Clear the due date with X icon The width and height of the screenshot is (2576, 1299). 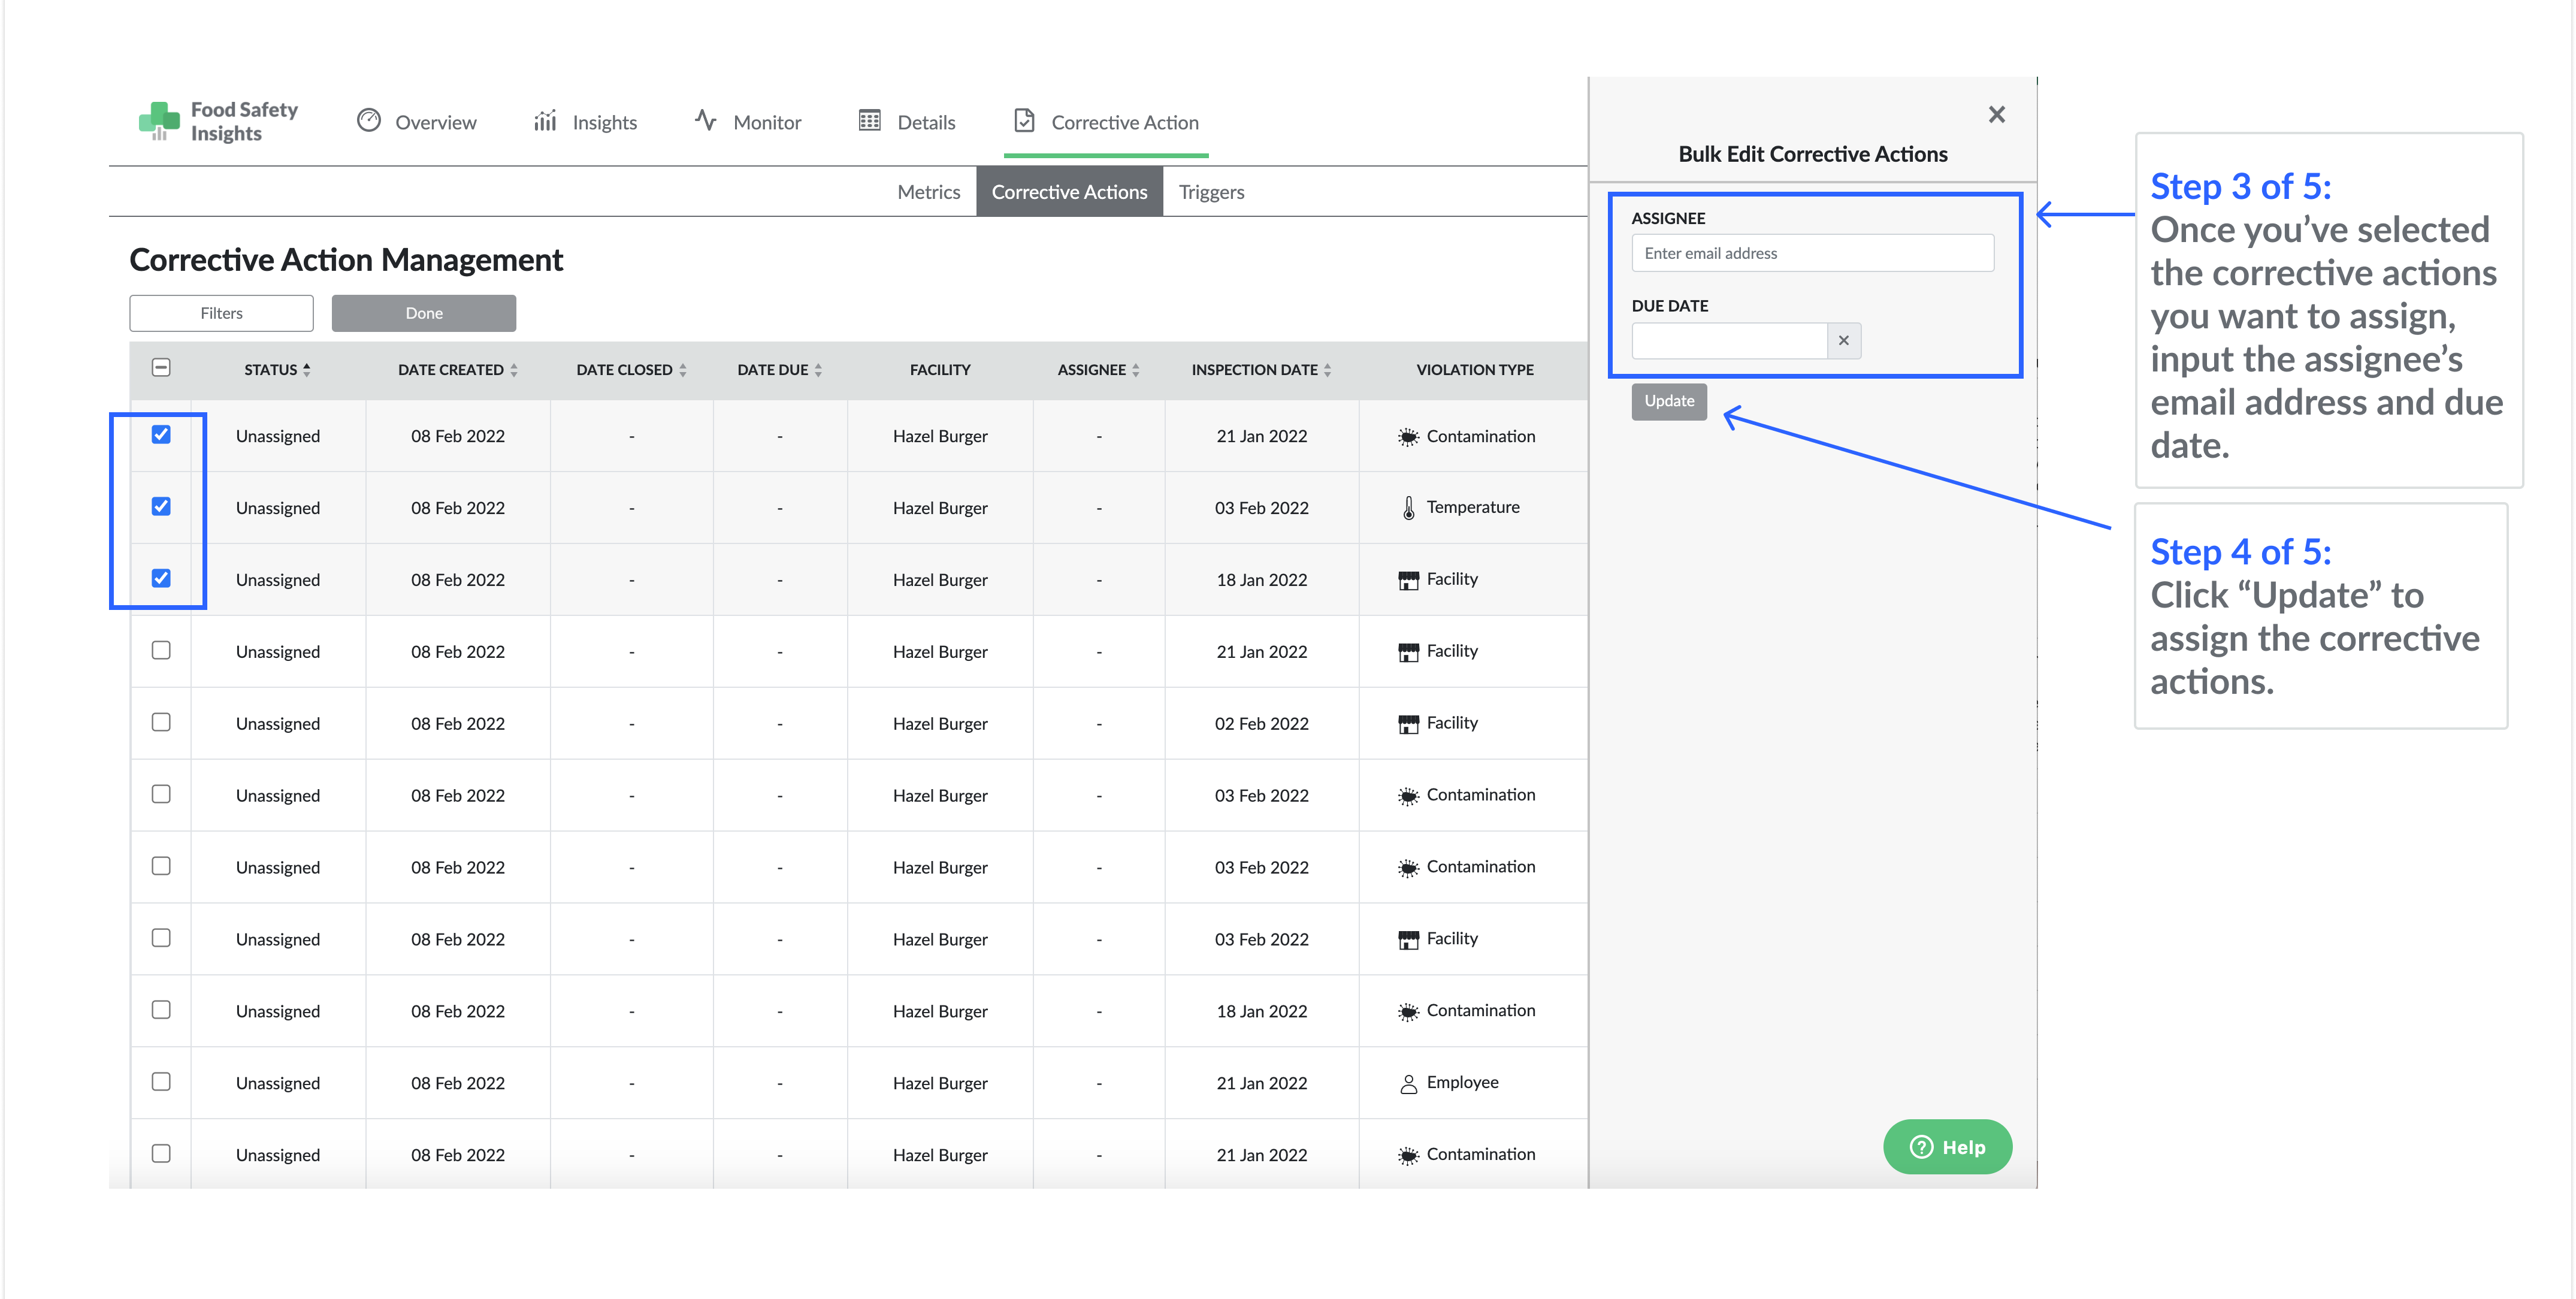pos(1843,341)
